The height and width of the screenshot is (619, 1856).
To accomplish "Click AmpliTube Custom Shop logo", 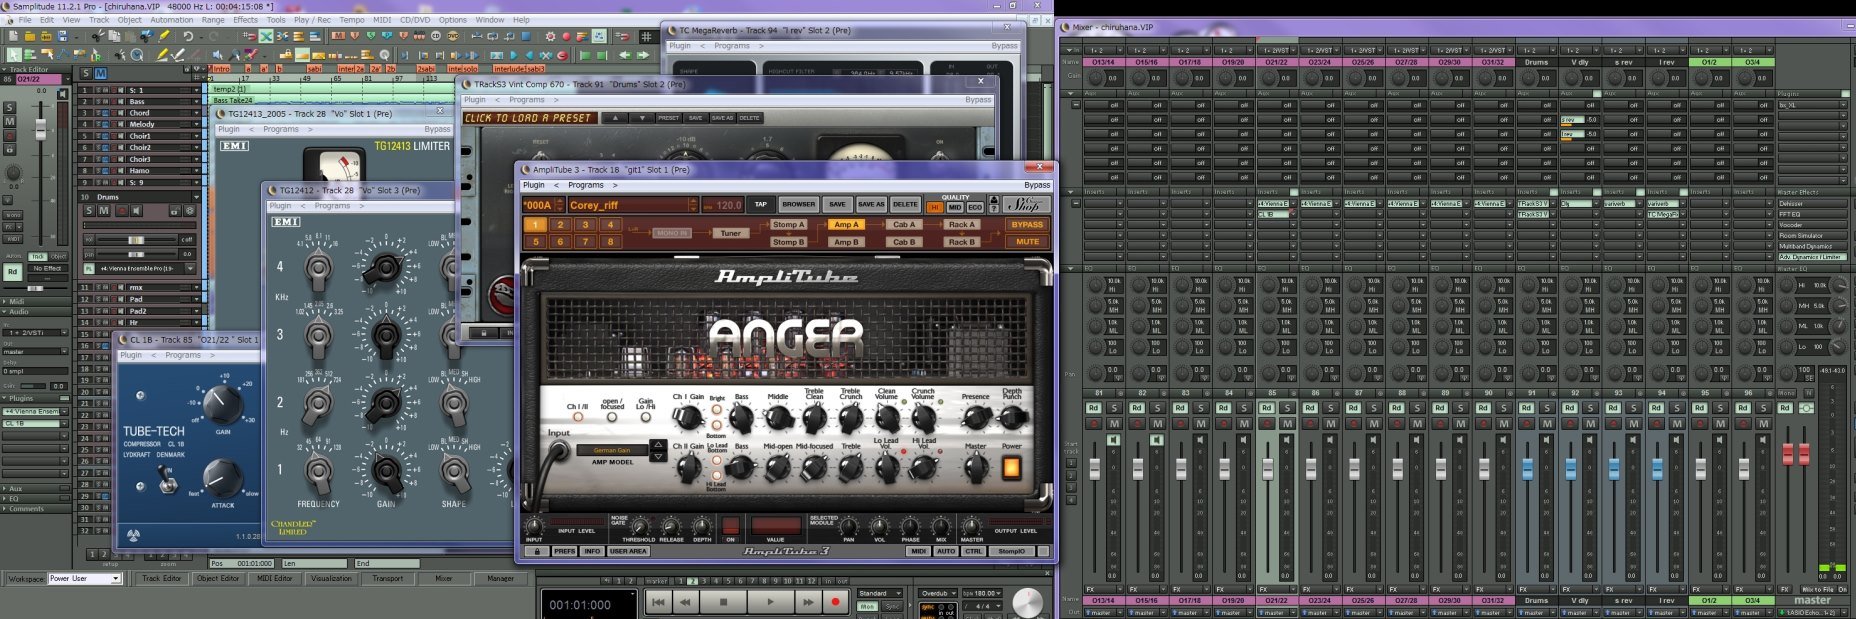I will (1027, 204).
